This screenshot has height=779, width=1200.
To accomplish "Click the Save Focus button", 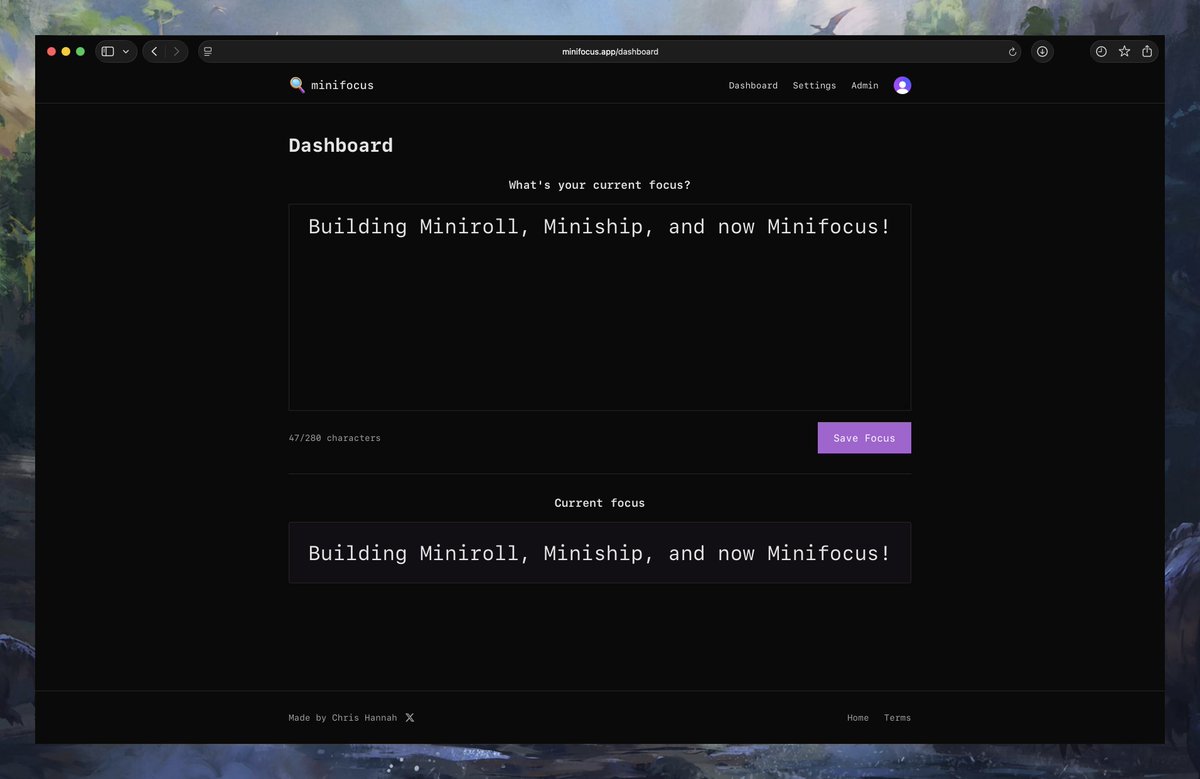I will (864, 438).
